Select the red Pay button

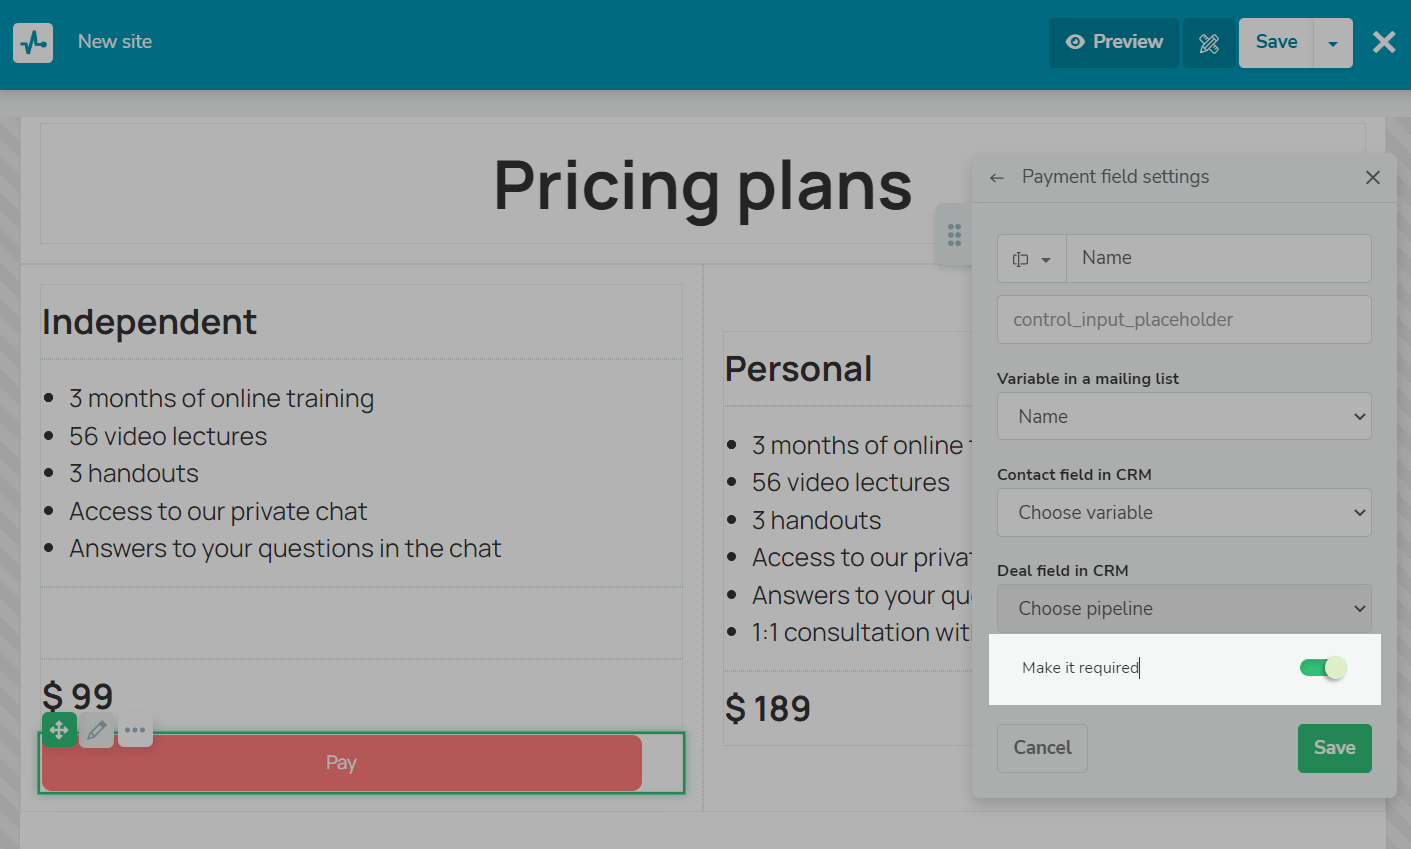341,763
